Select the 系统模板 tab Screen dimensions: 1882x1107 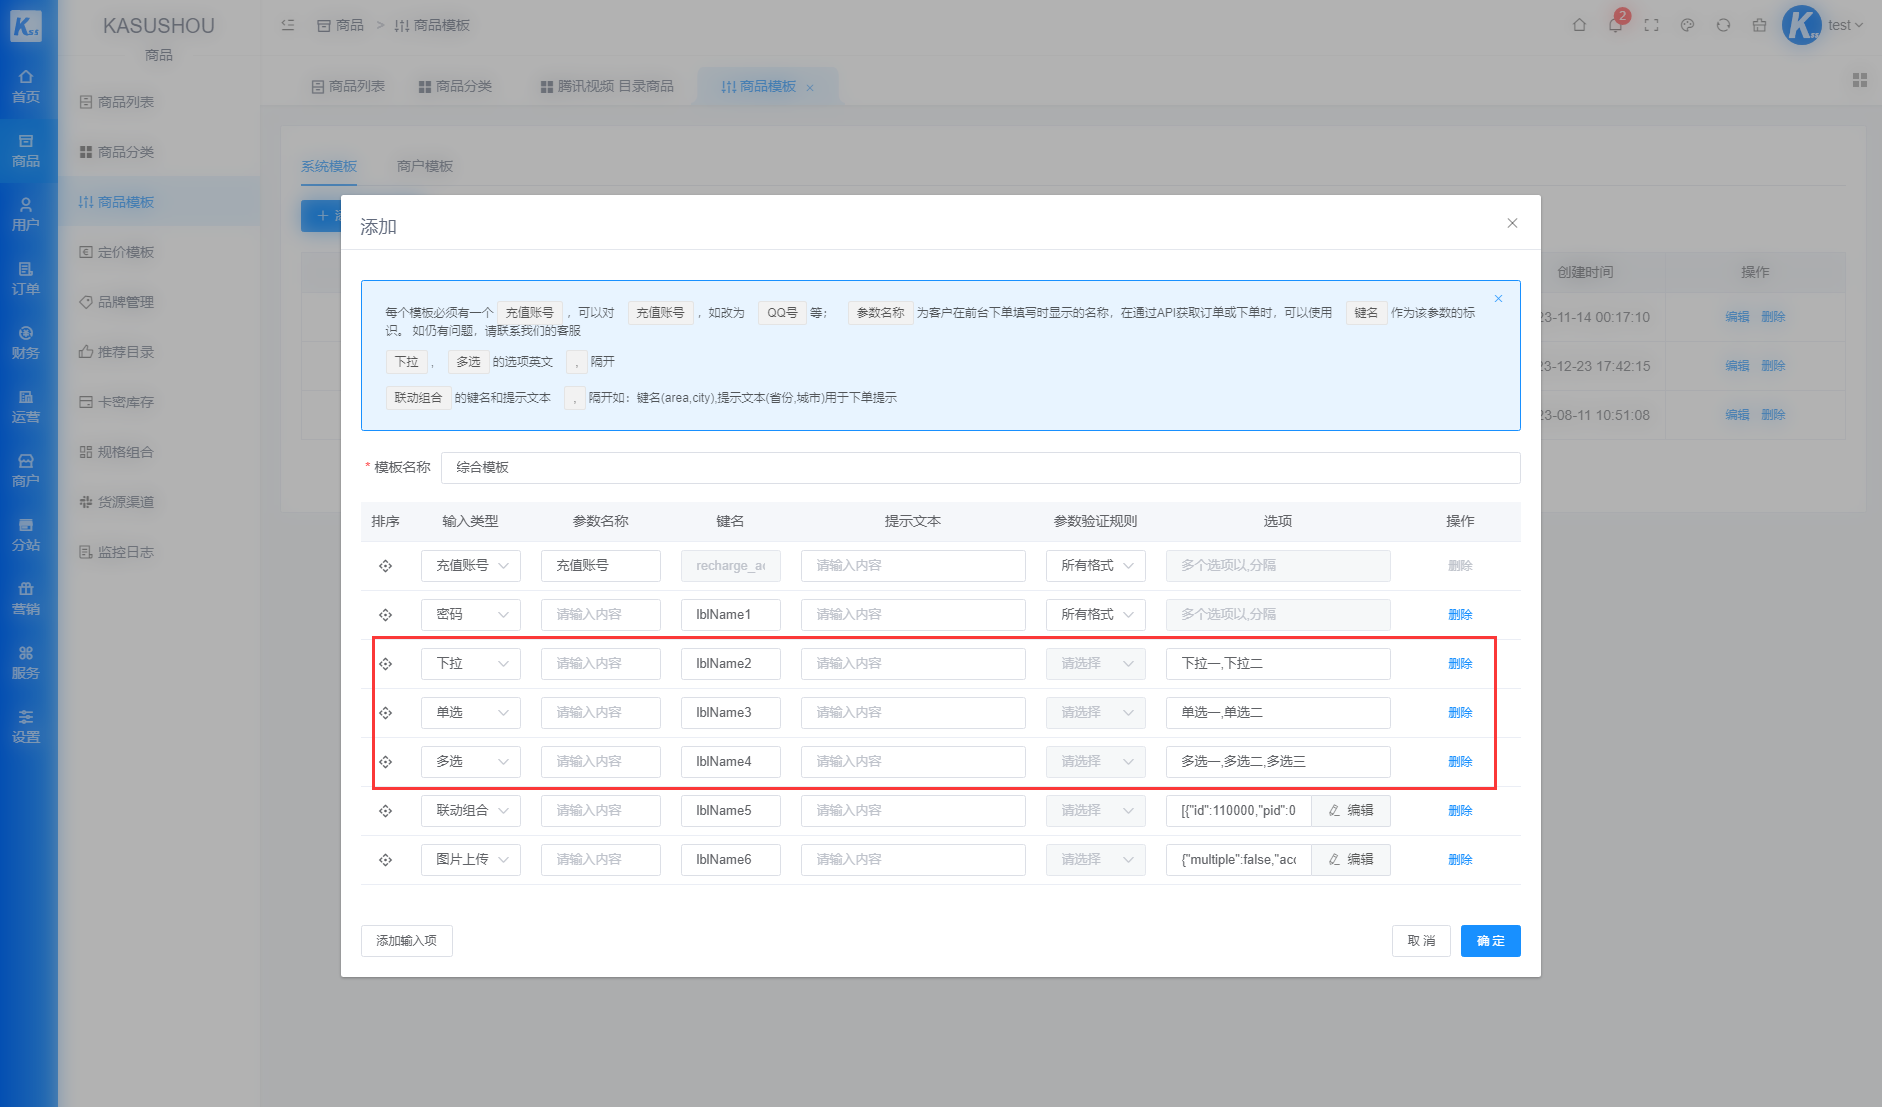coord(329,166)
